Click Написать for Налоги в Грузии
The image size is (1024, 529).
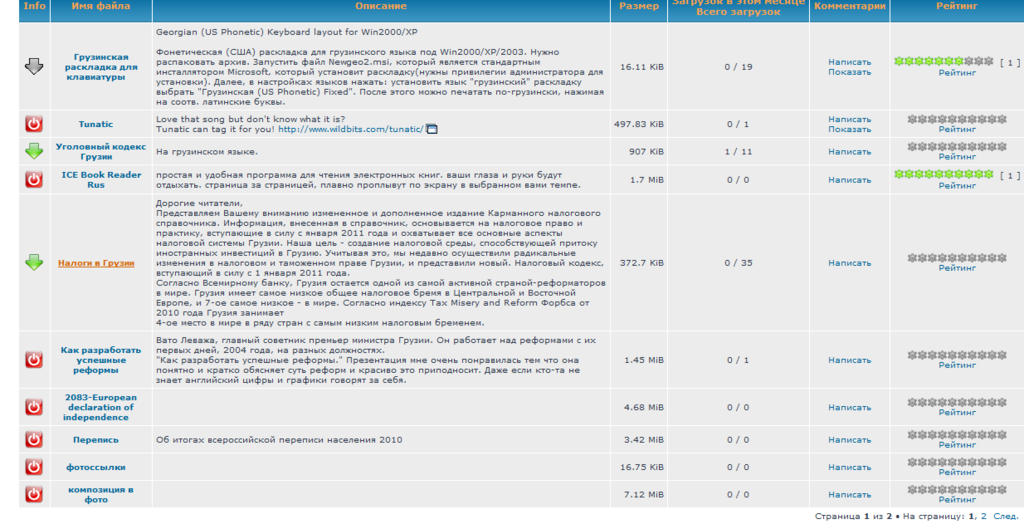click(x=849, y=263)
